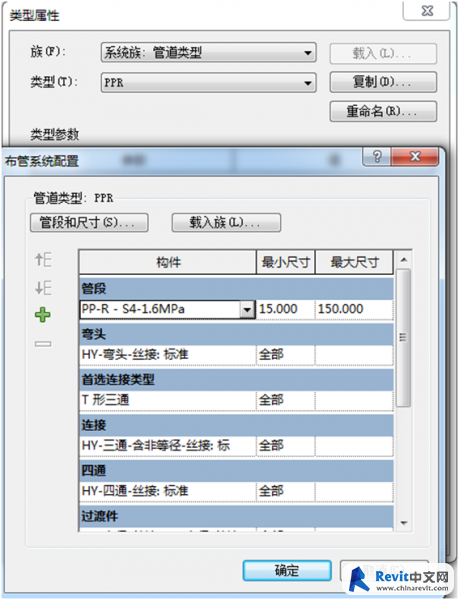Click the 首选连接类型 group header

coord(236,380)
